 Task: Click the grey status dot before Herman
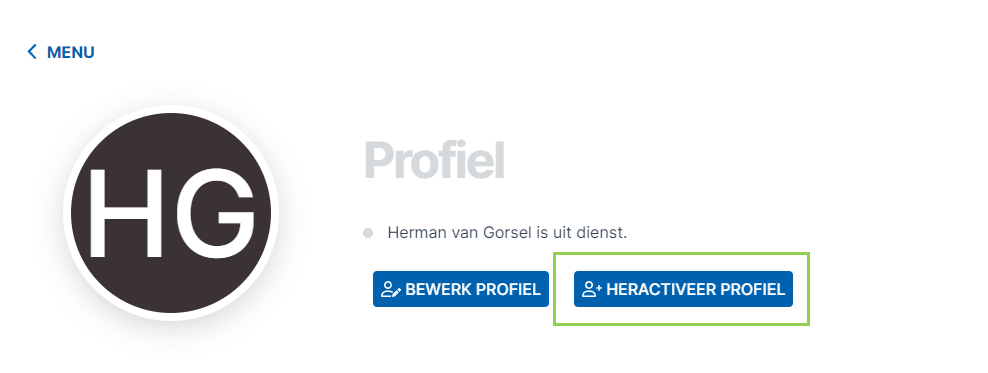click(x=368, y=233)
